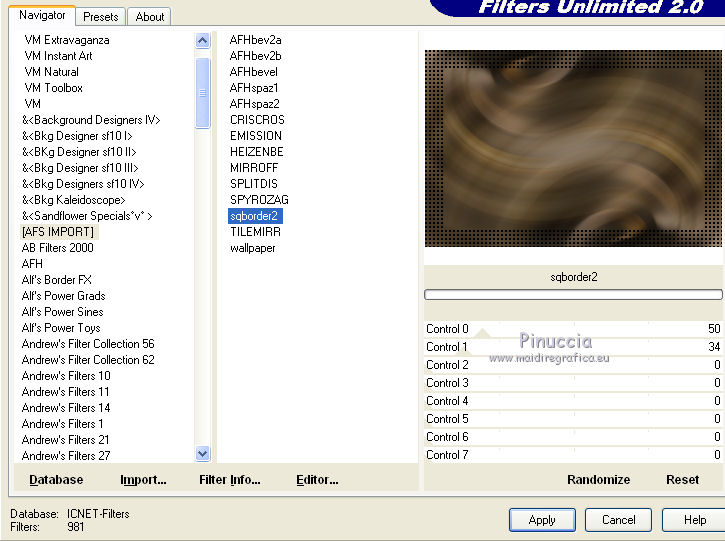Select Andrew's Filters 10 category
The image size is (725, 541).
pyautogui.click(x=66, y=376)
